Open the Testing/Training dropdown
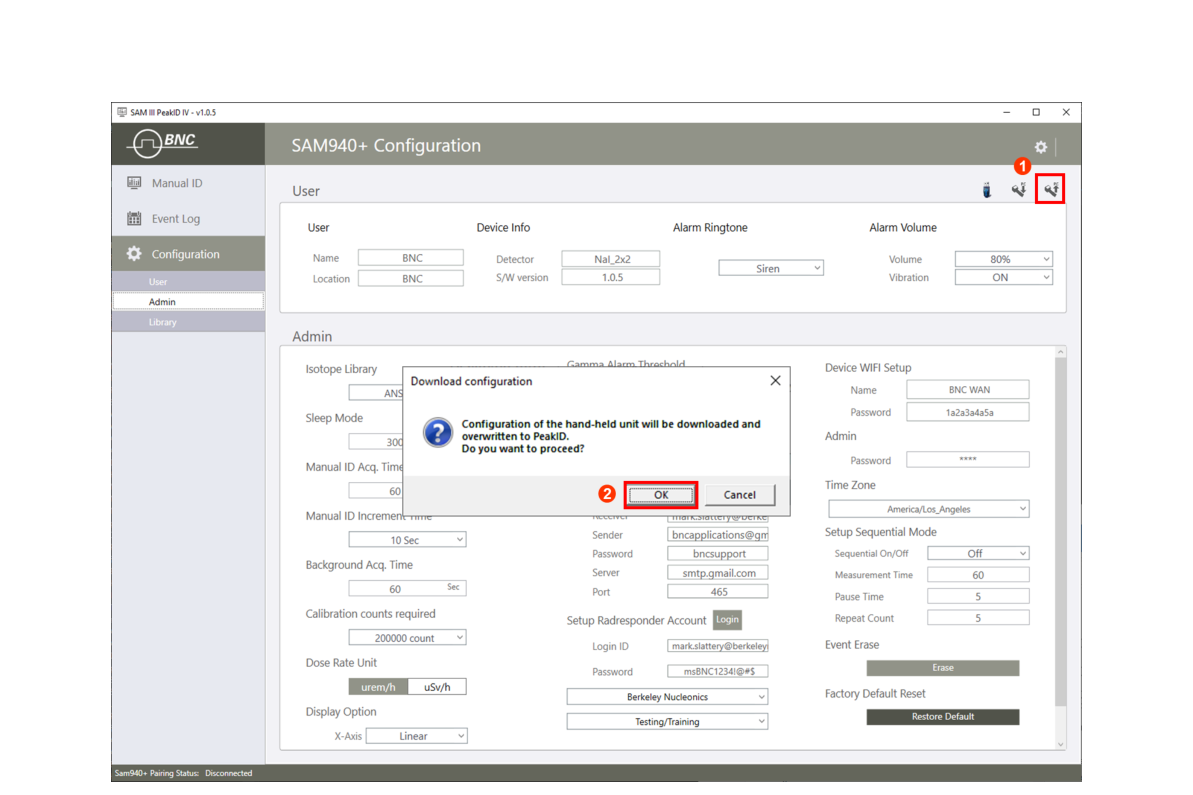 click(667, 721)
